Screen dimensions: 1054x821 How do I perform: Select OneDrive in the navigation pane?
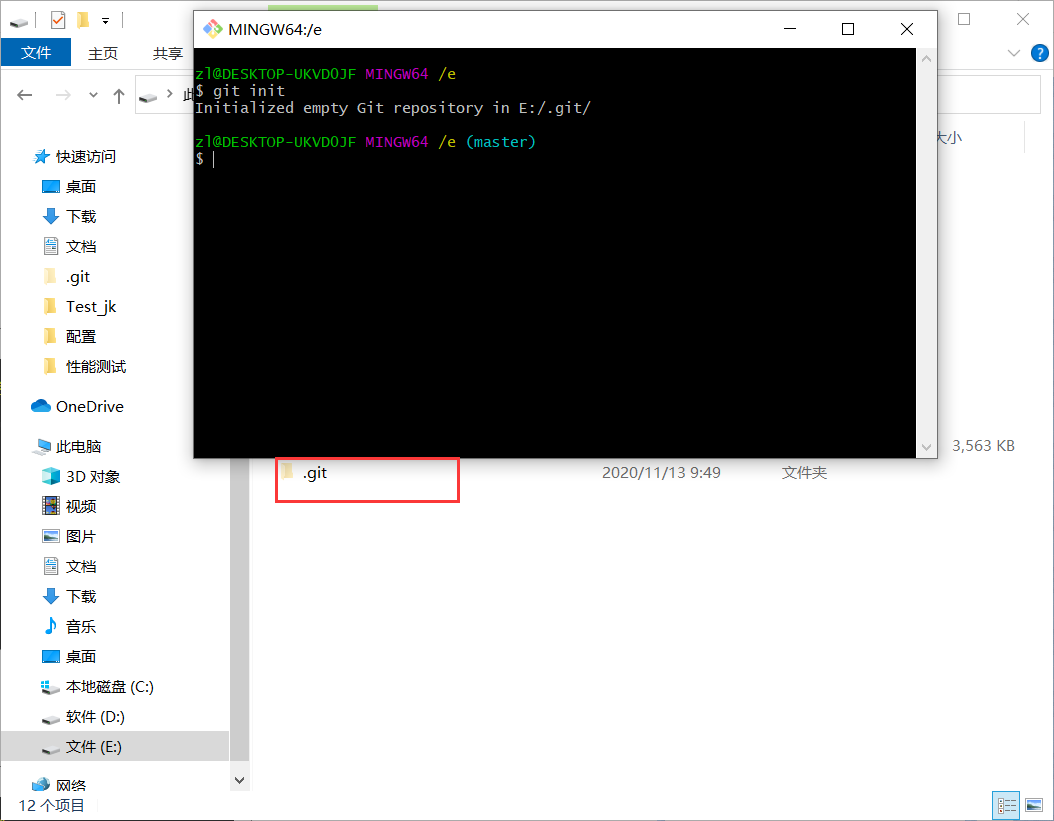pyautogui.click(x=89, y=406)
